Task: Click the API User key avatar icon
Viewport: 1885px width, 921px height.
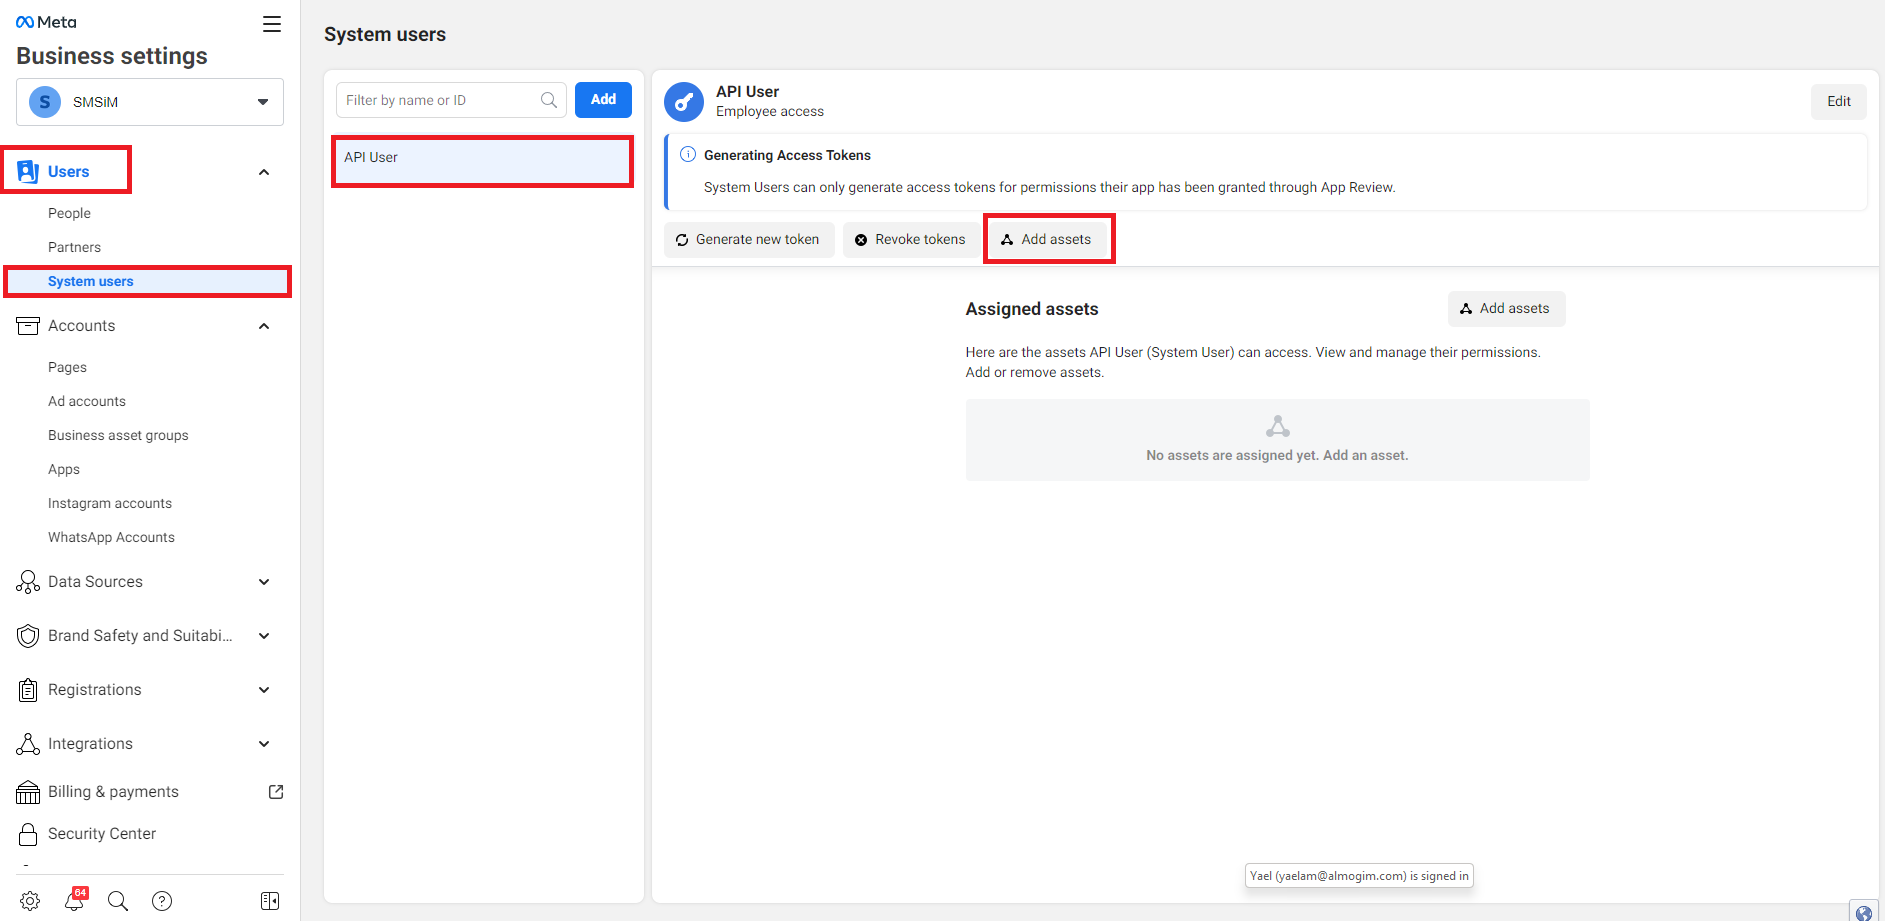Action: coord(684,102)
